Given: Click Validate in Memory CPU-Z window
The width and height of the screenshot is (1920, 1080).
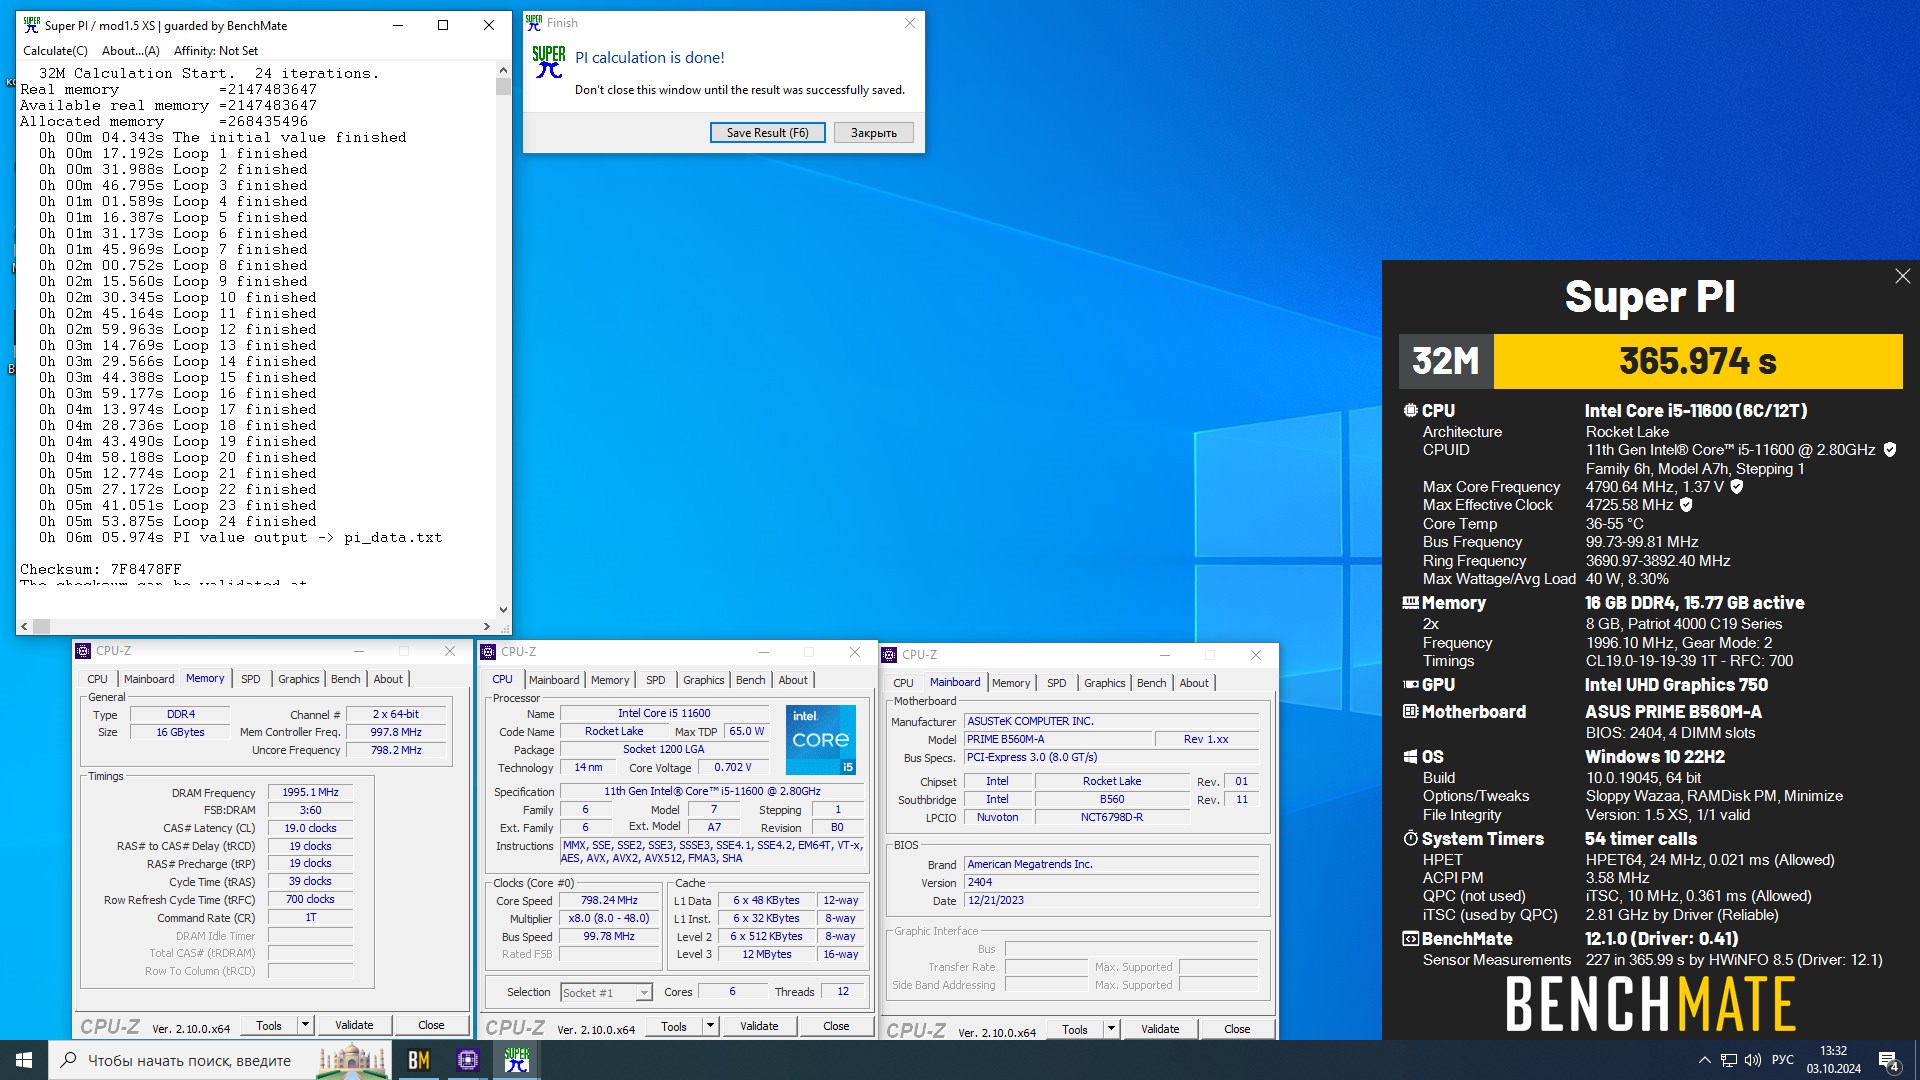Looking at the screenshot, I should [x=354, y=1025].
